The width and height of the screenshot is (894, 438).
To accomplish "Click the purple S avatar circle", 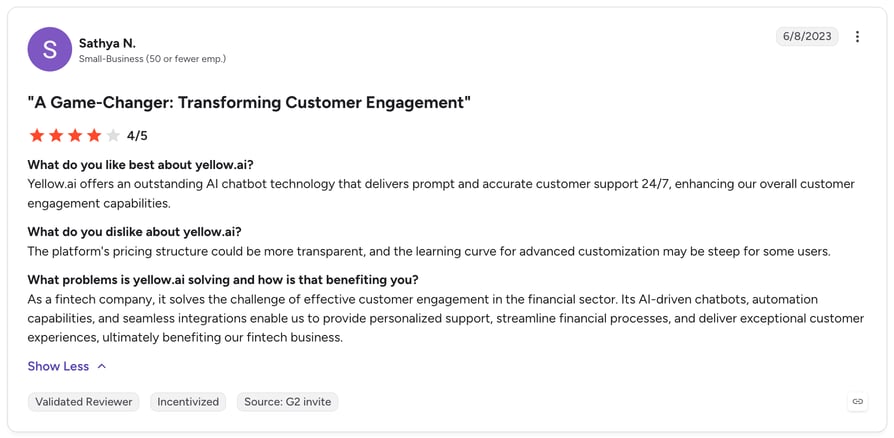I will point(50,49).
